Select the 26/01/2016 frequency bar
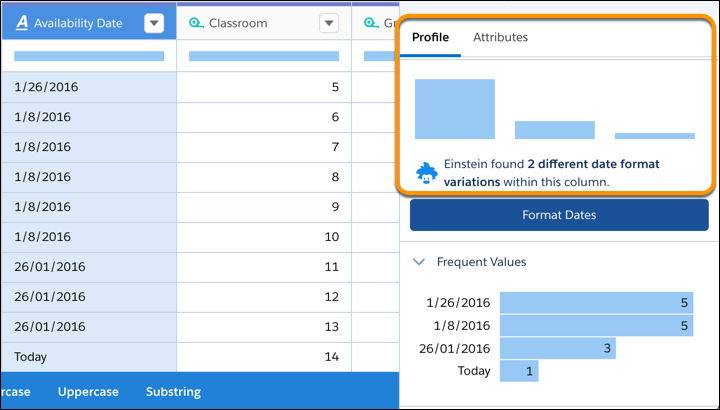 [557, 348]
